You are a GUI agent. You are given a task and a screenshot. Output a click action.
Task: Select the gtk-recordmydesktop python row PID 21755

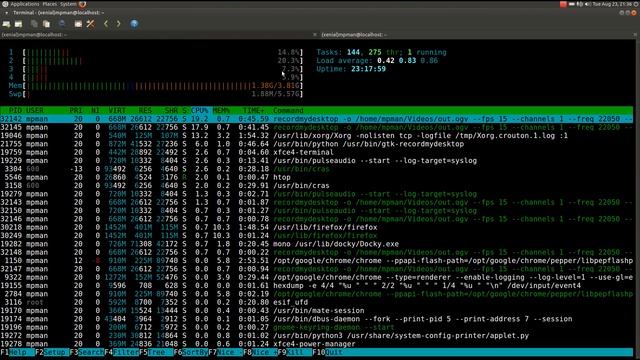316,144
